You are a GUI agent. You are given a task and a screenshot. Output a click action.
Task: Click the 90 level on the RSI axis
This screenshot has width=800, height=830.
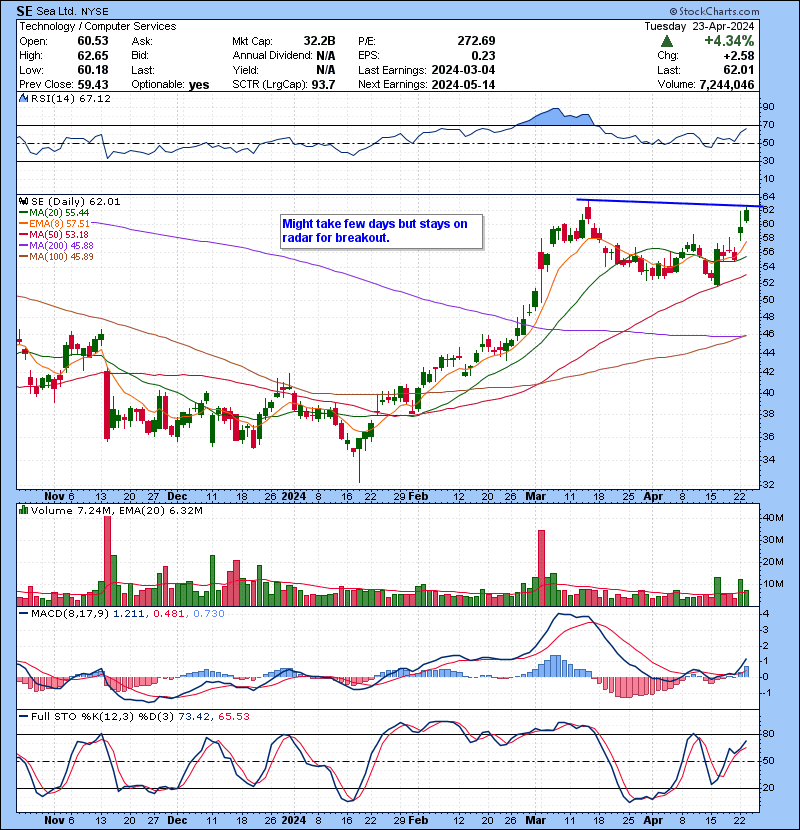pos(768,107)
